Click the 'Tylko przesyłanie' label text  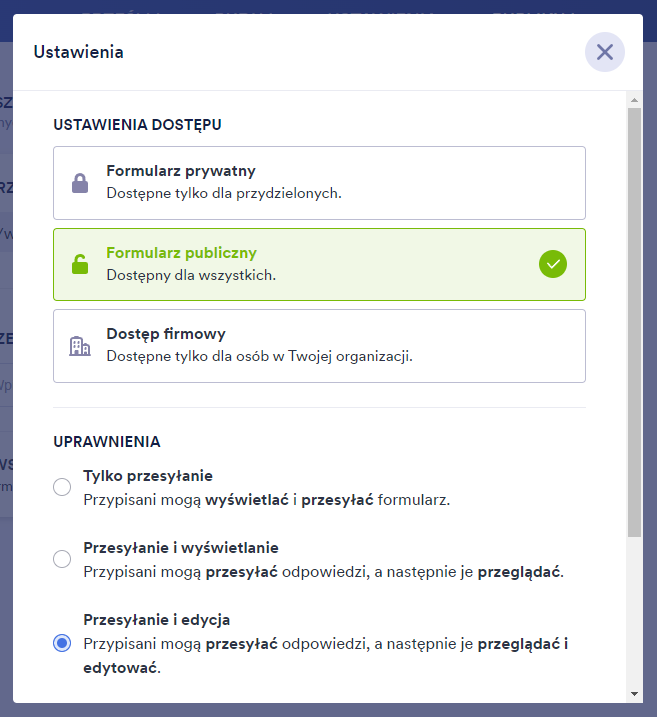(148, 476)
